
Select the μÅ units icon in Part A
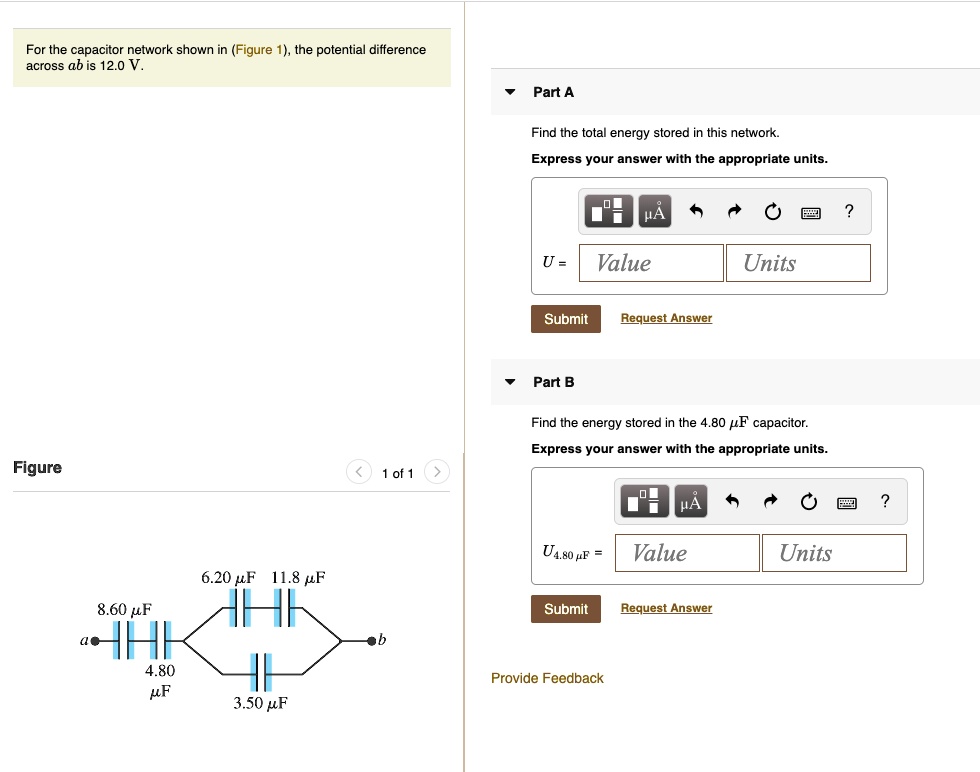pos(655,211)
